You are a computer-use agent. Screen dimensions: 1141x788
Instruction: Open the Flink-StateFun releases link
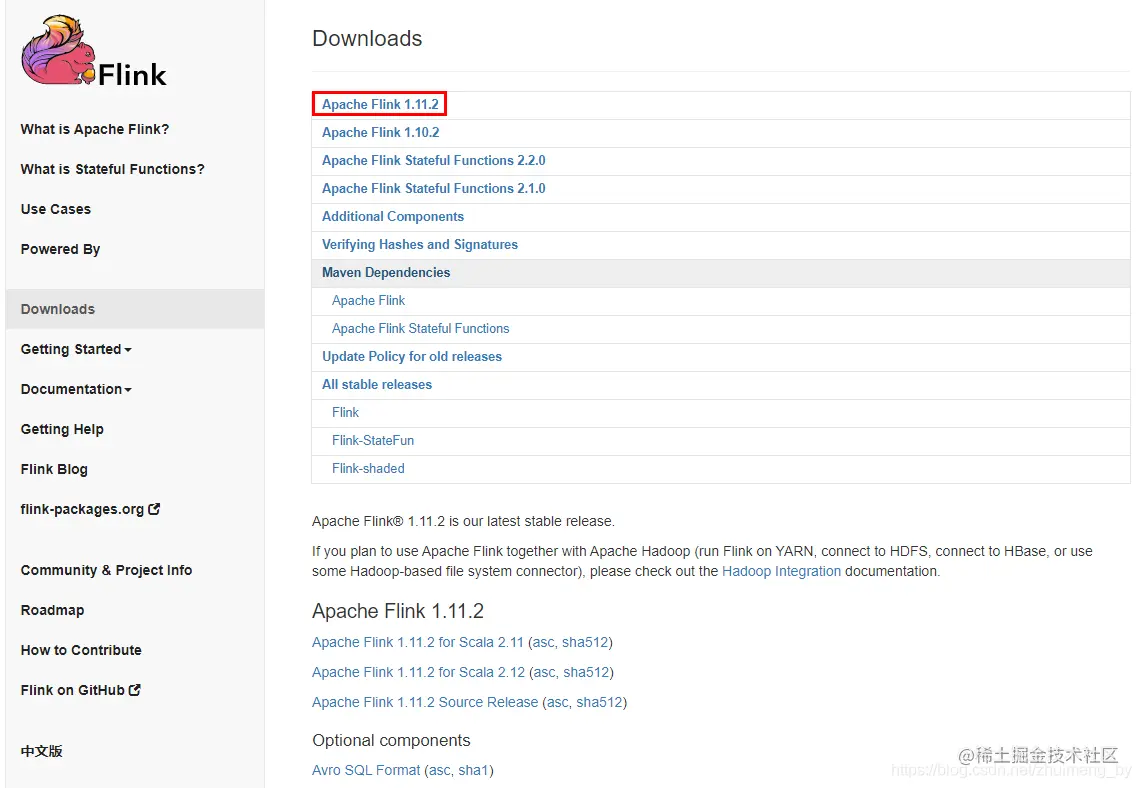pos(373,440)
